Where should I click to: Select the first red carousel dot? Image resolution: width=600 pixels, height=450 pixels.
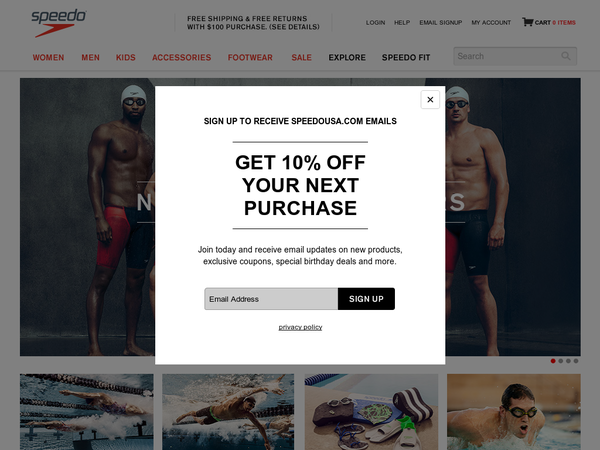[553, 361]
